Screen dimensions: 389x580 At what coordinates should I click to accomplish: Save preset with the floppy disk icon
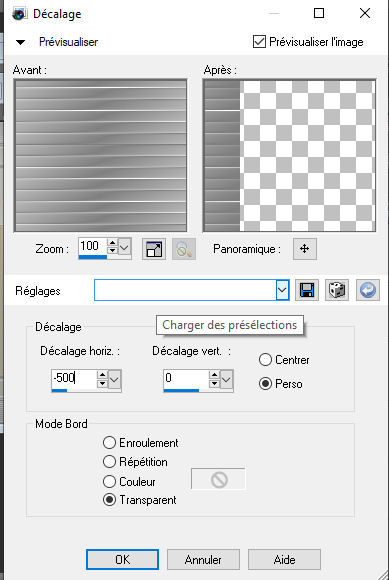307,290
